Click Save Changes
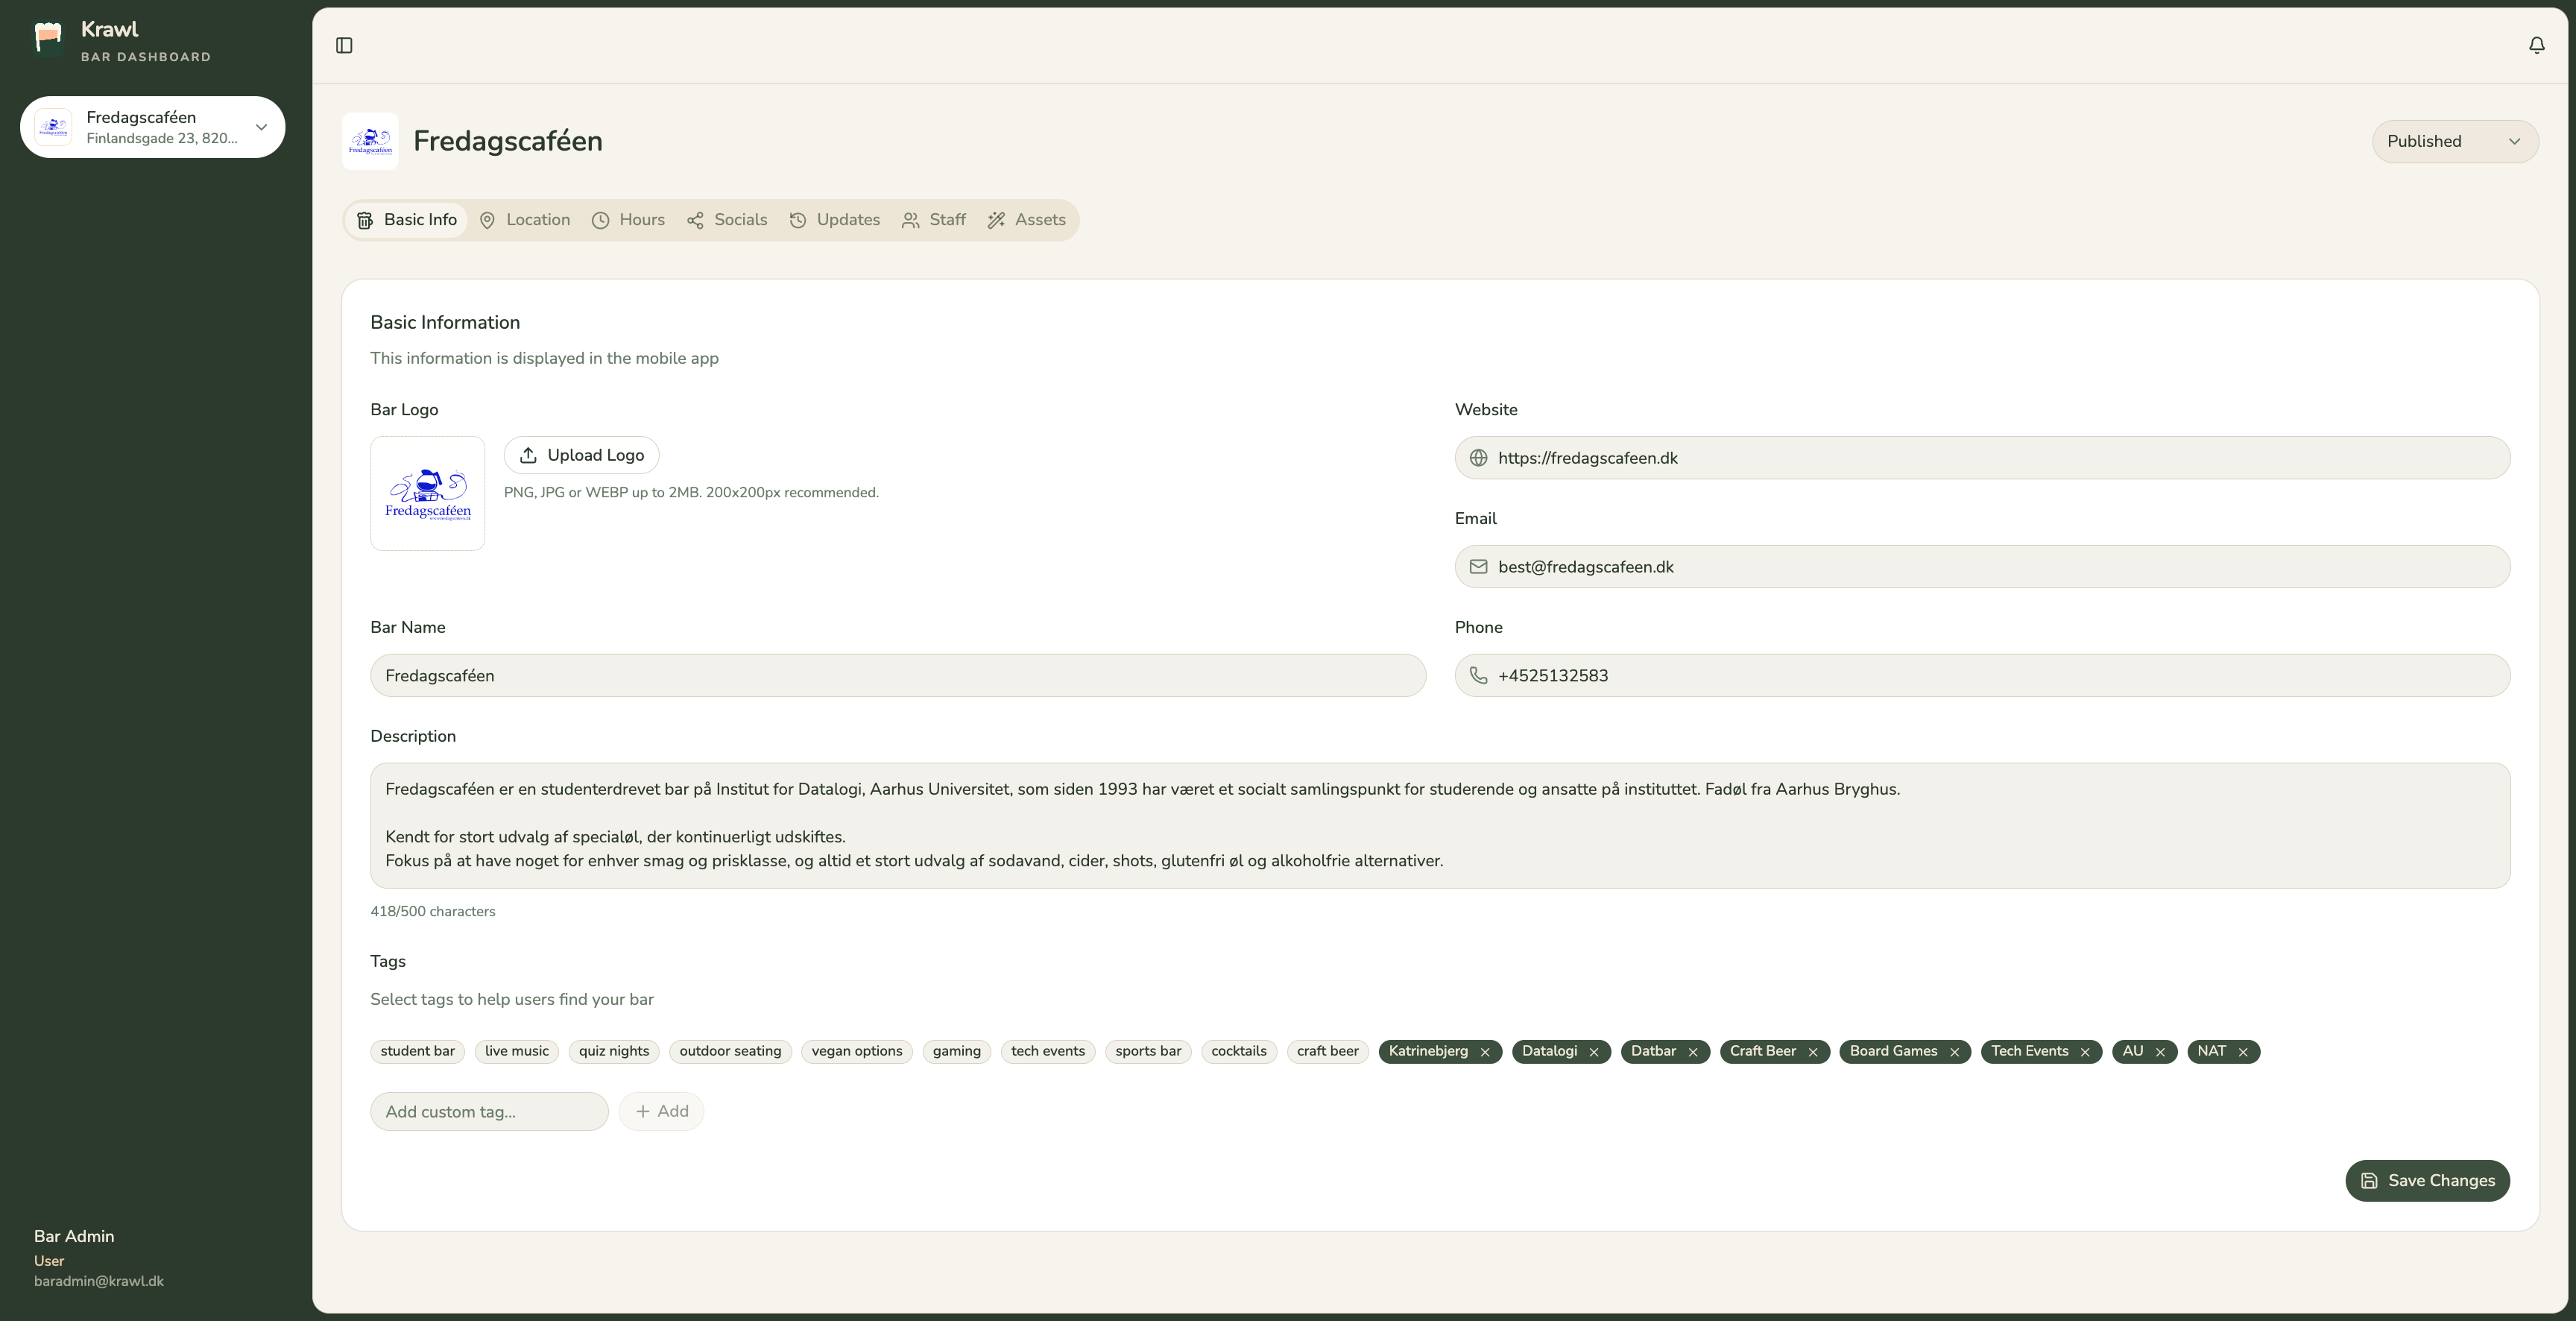Viewport: 2576px width, 1321px height. click(x=2428, y=1181)
